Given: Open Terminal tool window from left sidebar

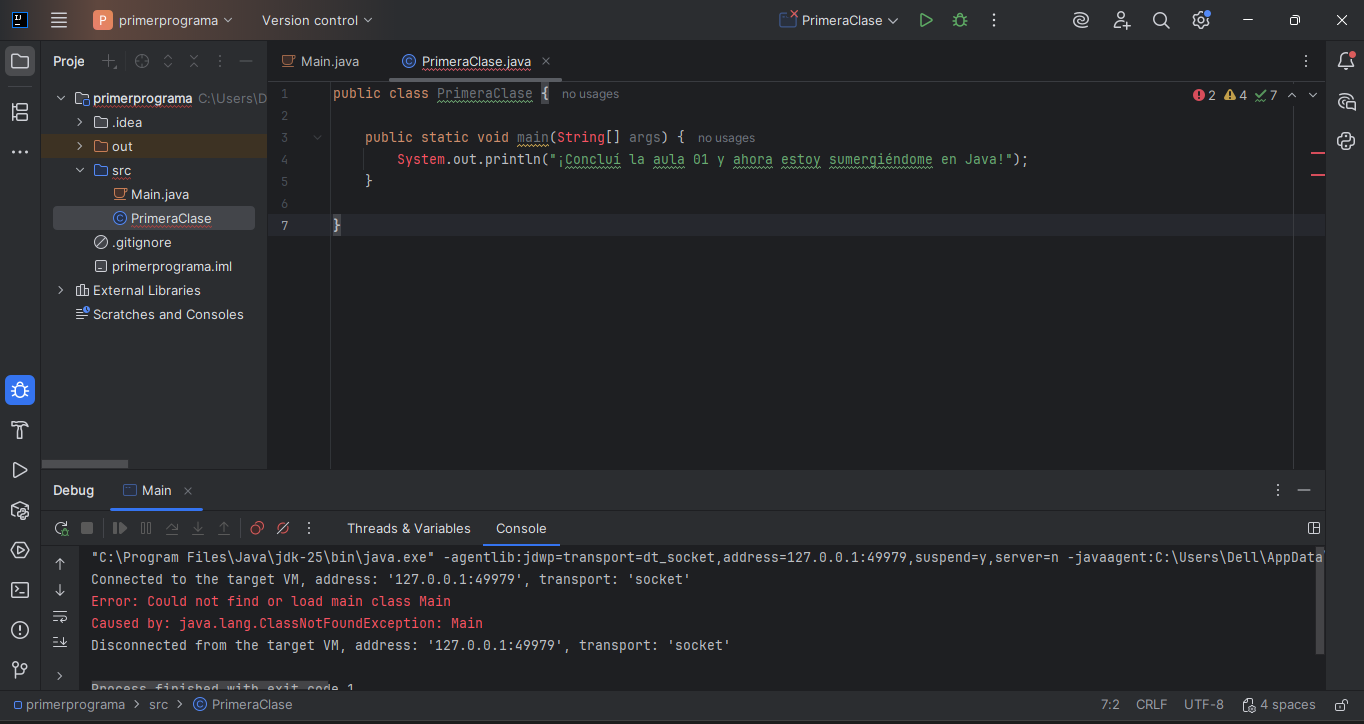Looking at the screenshot, I should pyautogui.click(x=19, y=590).
